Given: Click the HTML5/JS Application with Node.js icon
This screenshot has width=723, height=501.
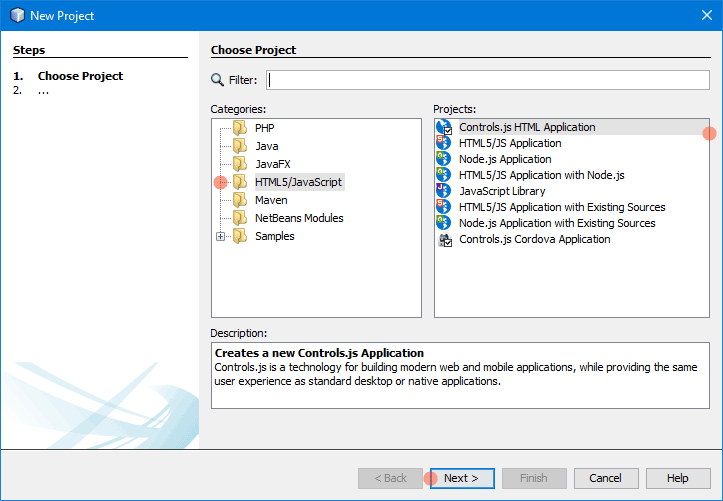Looking at the screenshot, I should pyautogui.click(x=444, y=175).
